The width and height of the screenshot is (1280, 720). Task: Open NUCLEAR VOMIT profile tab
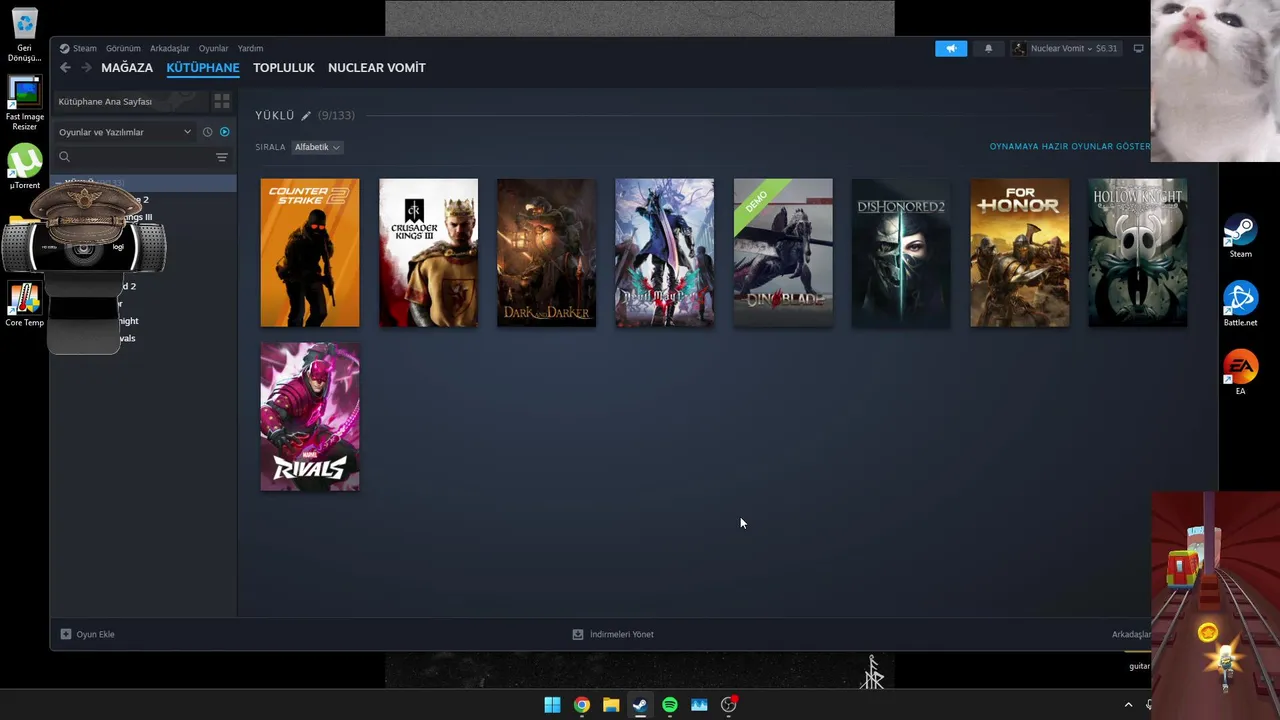coord(377,68)
